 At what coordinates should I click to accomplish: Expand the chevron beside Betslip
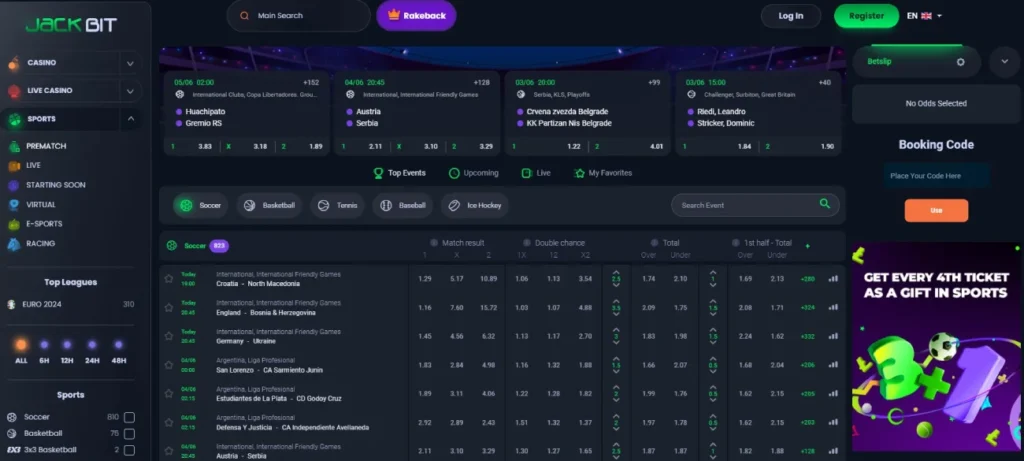point(1004,62)
